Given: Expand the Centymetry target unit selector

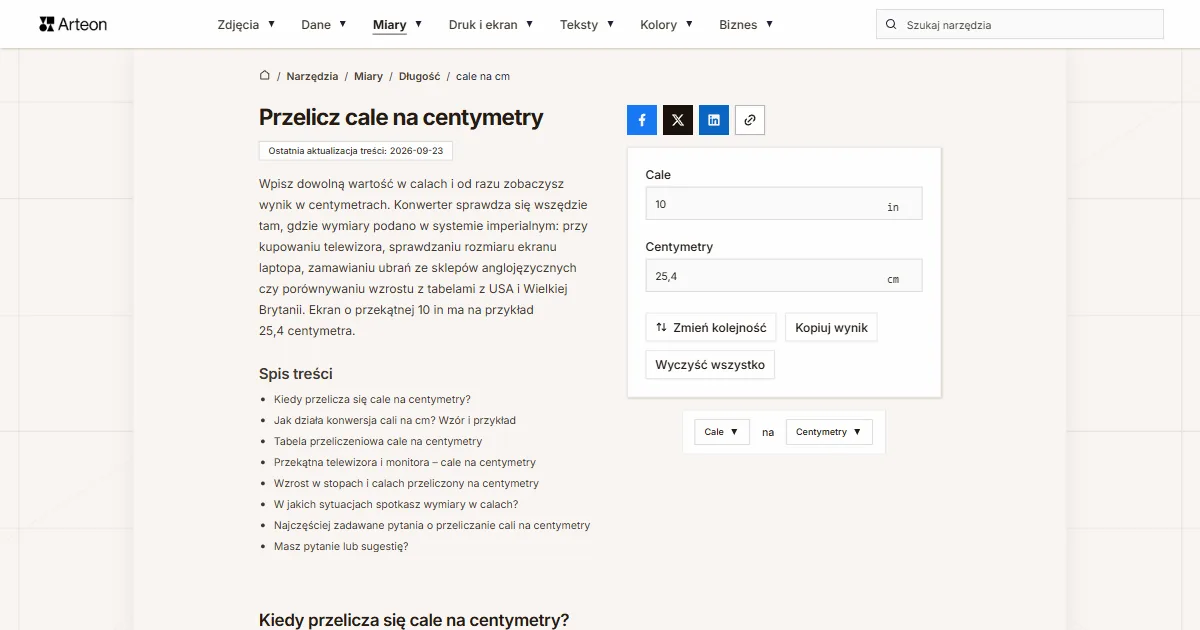Looking at the screenshot, I should point(829,432).
